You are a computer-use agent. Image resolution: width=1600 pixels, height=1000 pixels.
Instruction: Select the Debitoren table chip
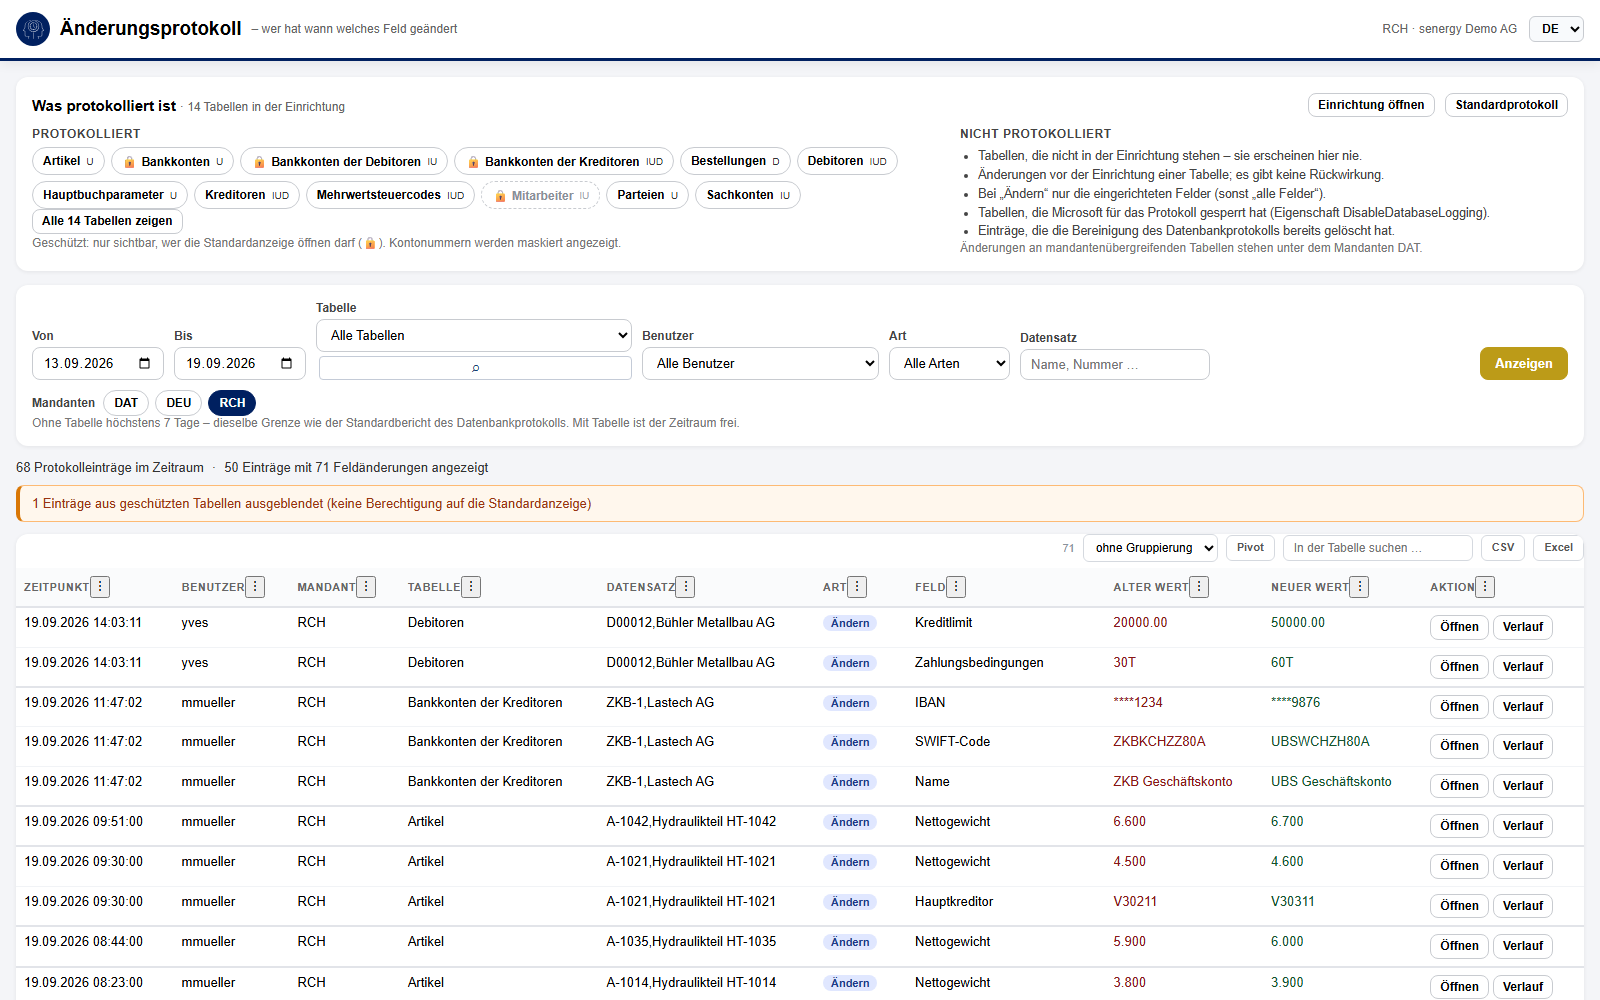pyautogui.click(x=847, y=161)
